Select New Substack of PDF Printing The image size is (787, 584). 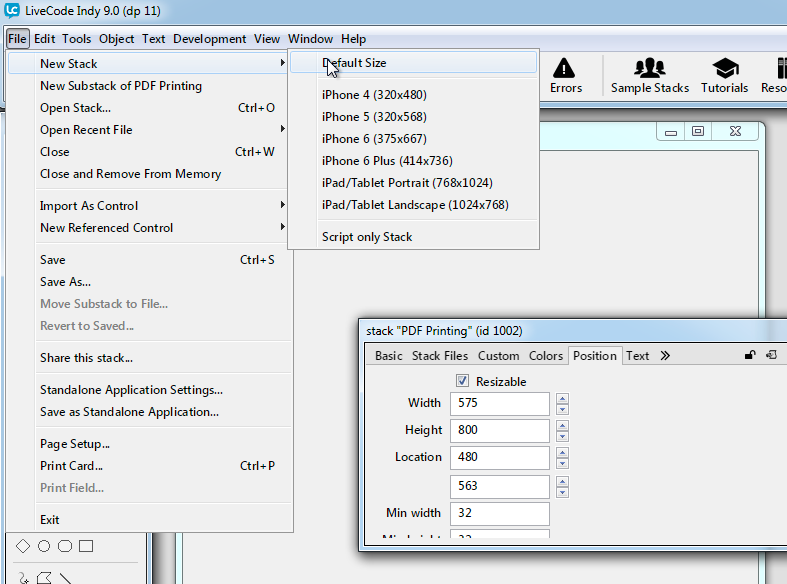tap(149, 86)
